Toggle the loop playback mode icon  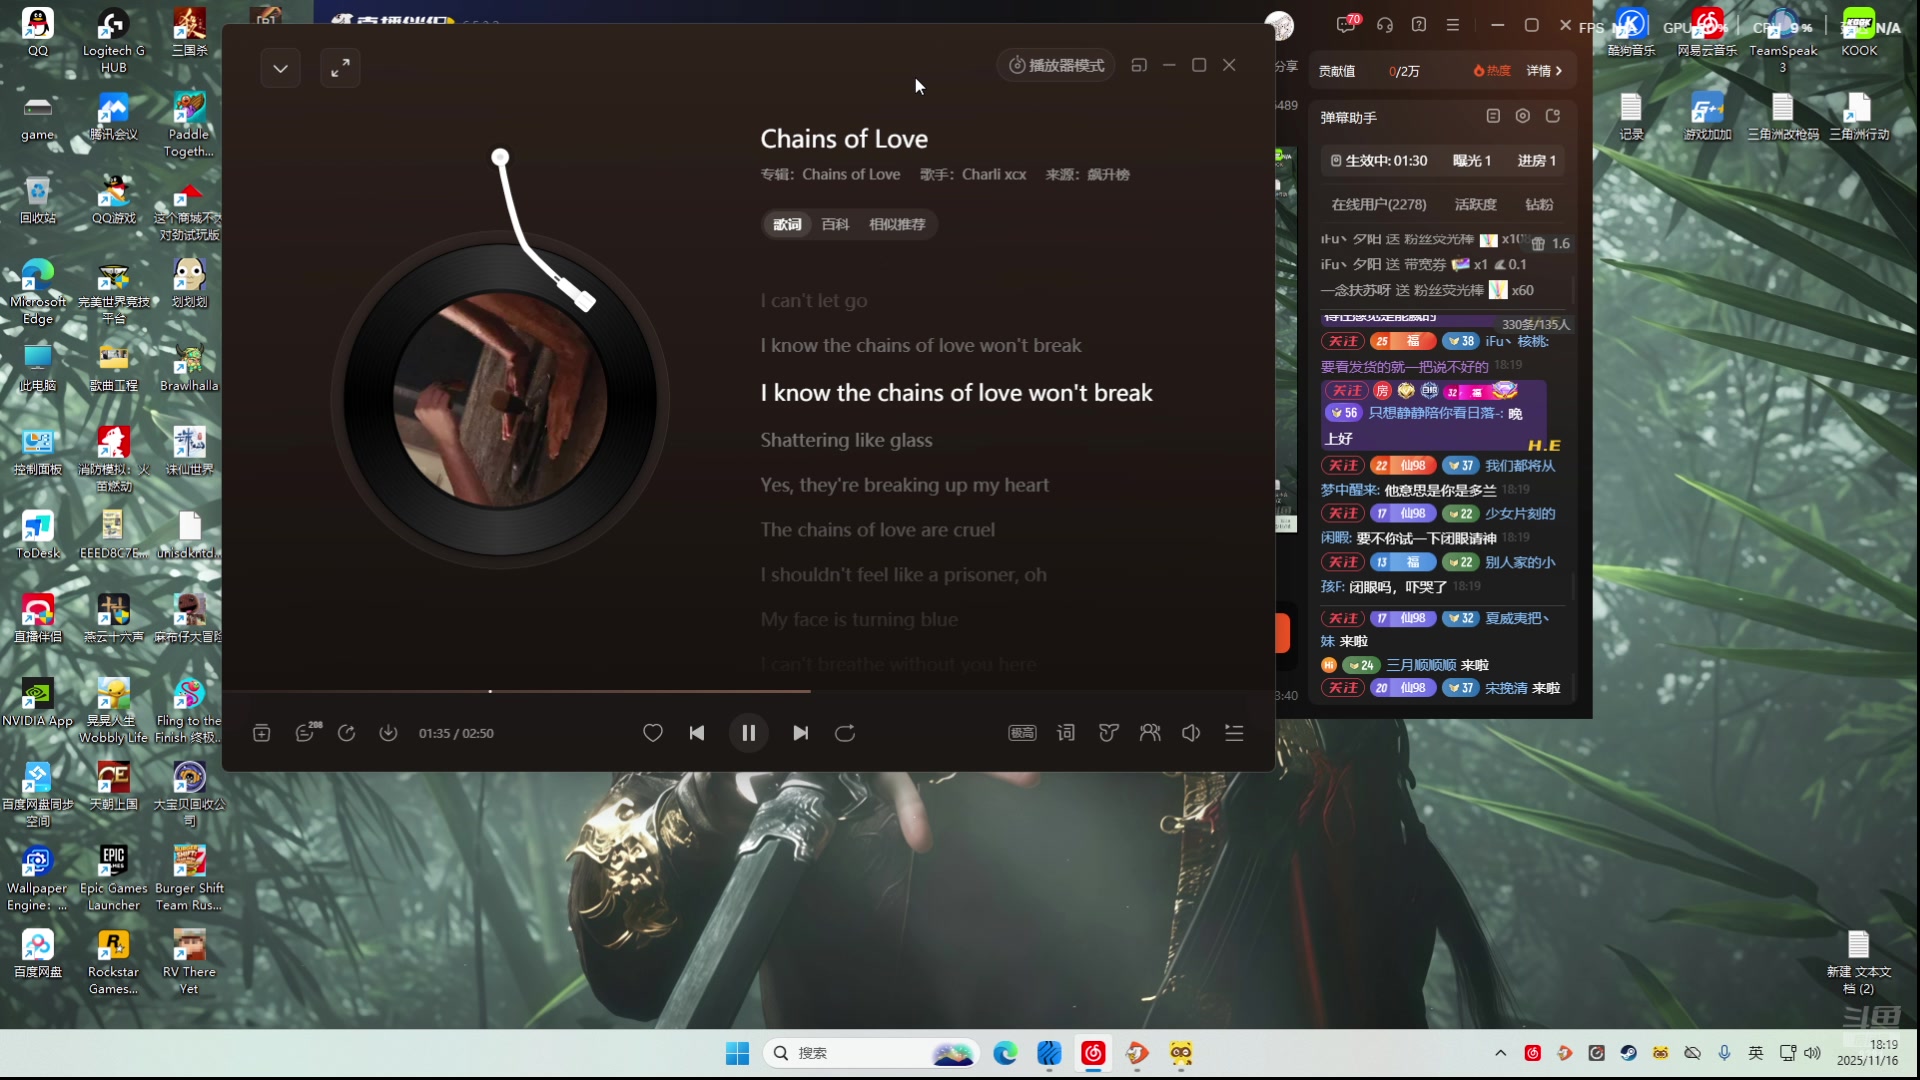point(845,733)
